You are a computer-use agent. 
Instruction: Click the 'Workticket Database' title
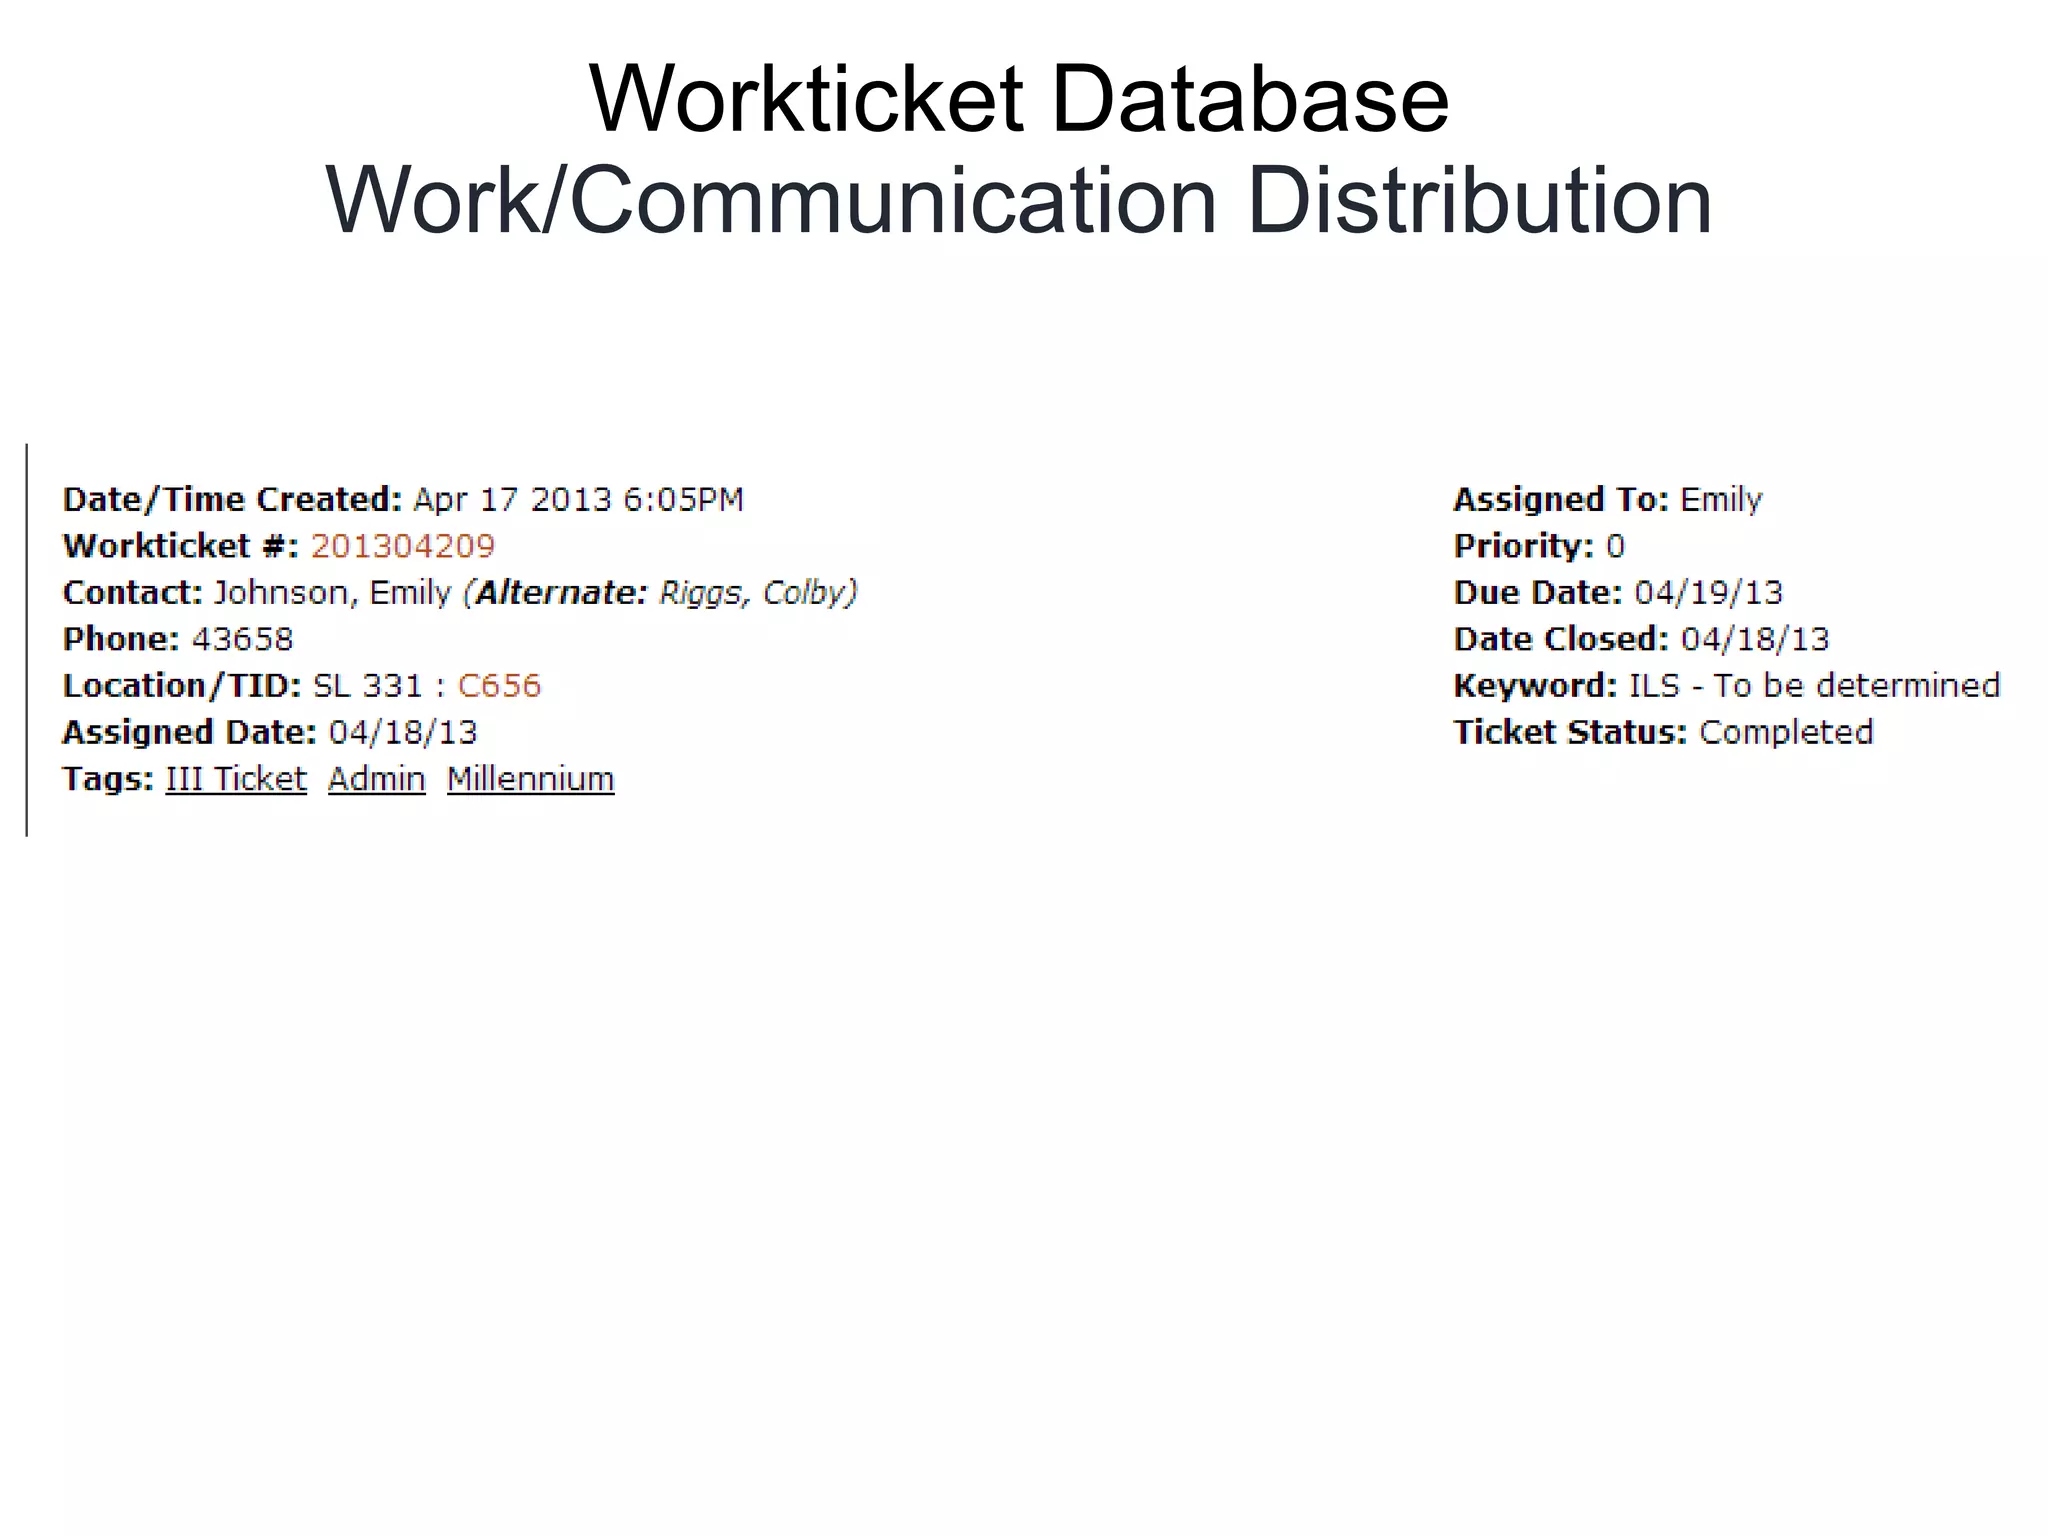pos(1019,98)
